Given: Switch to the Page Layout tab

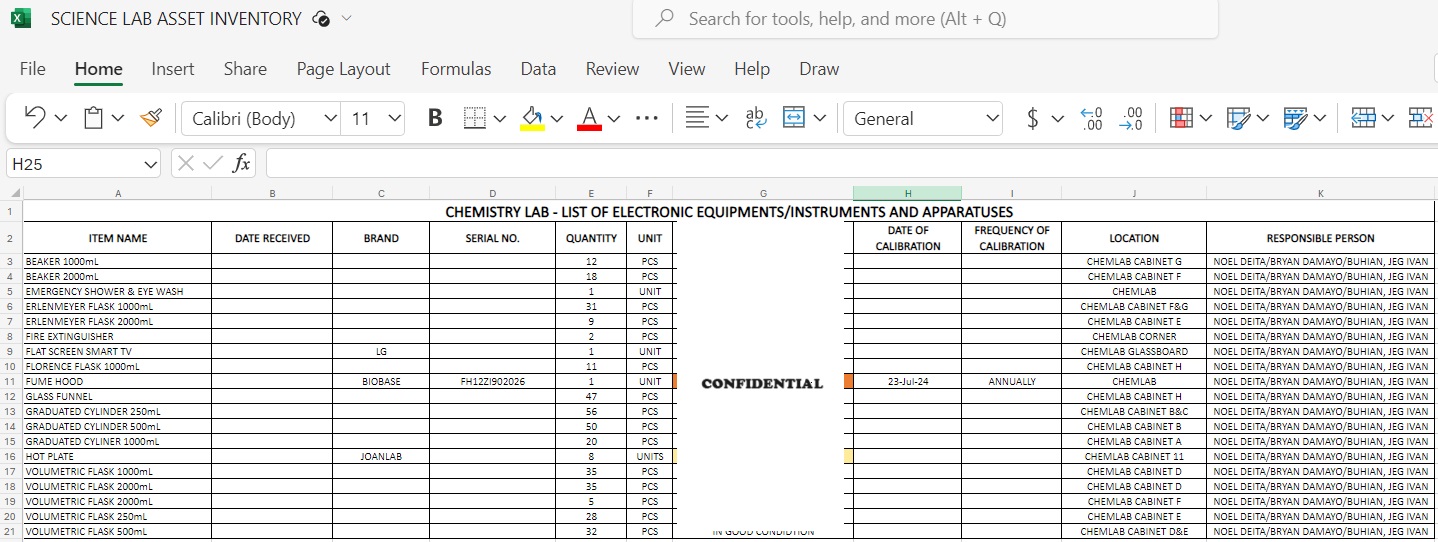Looking at the screenshot, I should (343, 69).
